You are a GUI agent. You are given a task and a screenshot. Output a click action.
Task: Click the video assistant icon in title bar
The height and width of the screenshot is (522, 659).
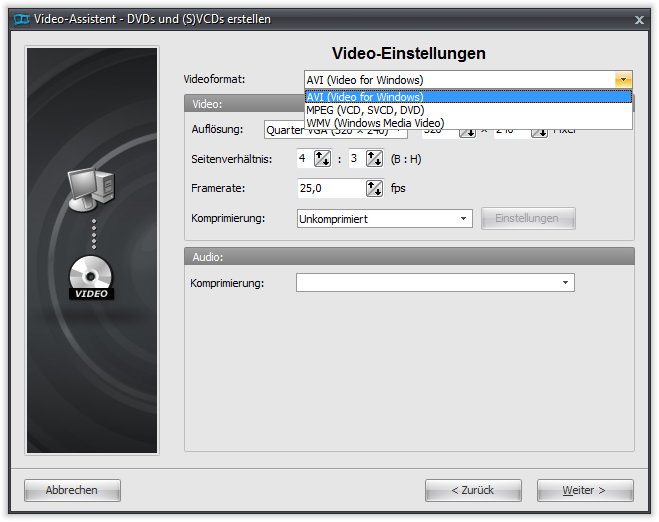(x=18, y=19)
